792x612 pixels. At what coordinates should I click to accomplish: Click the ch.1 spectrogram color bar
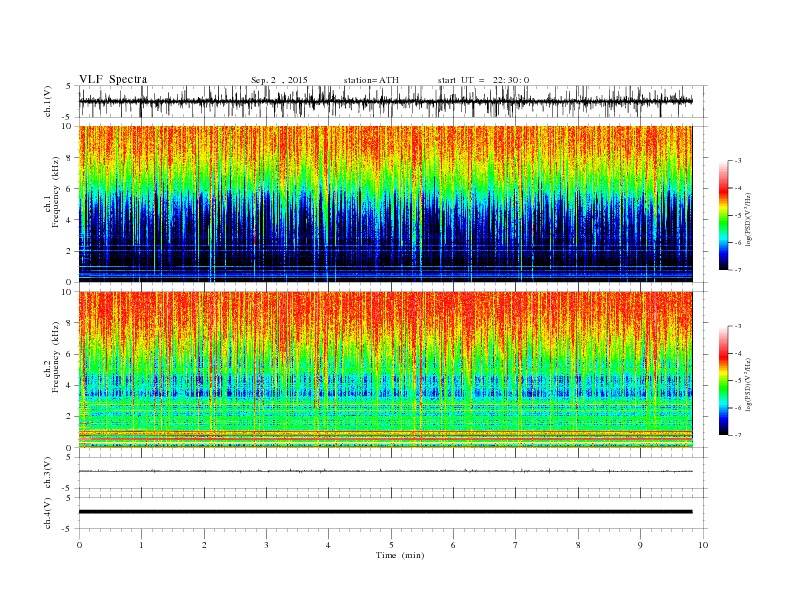click(x=723, y=215)
